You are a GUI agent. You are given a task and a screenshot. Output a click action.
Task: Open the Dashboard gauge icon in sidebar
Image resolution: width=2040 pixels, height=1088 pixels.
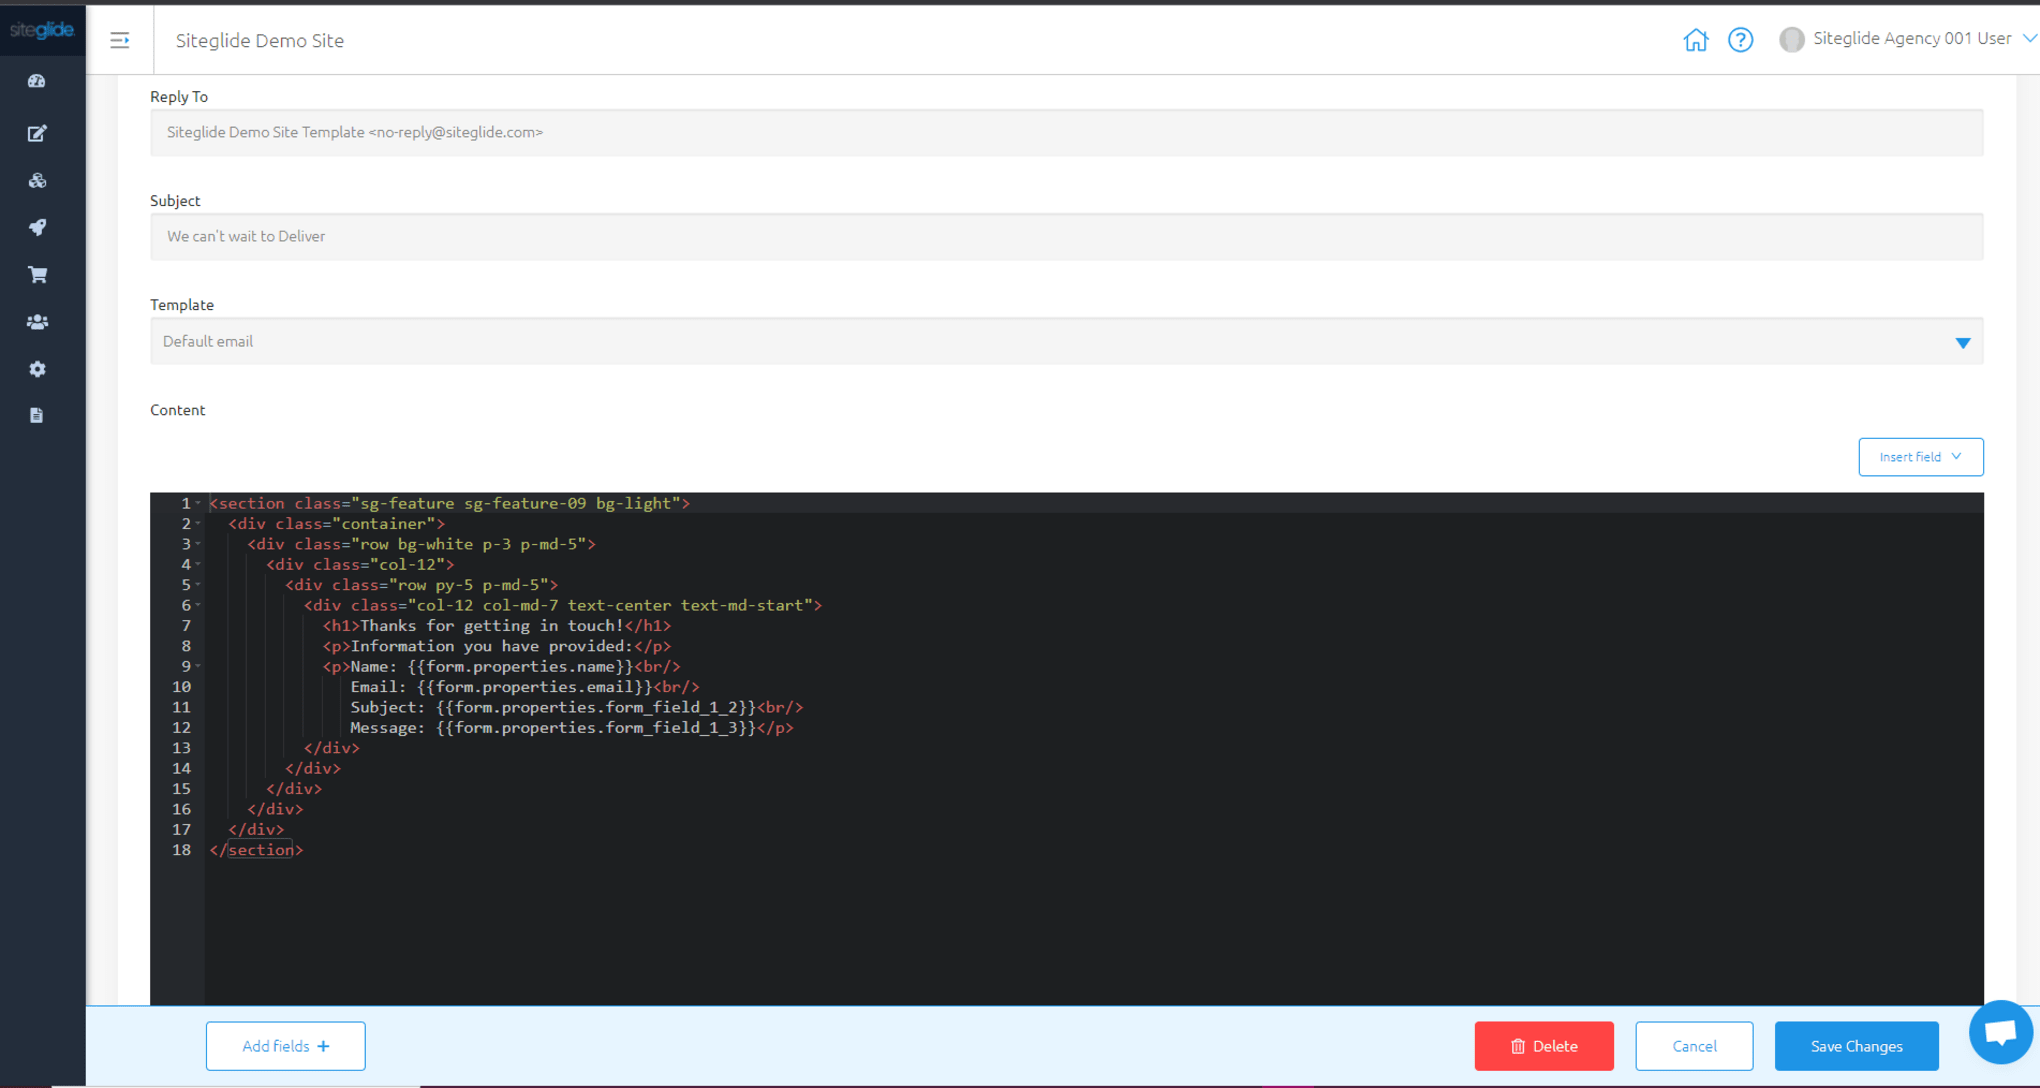pos(37,81)
